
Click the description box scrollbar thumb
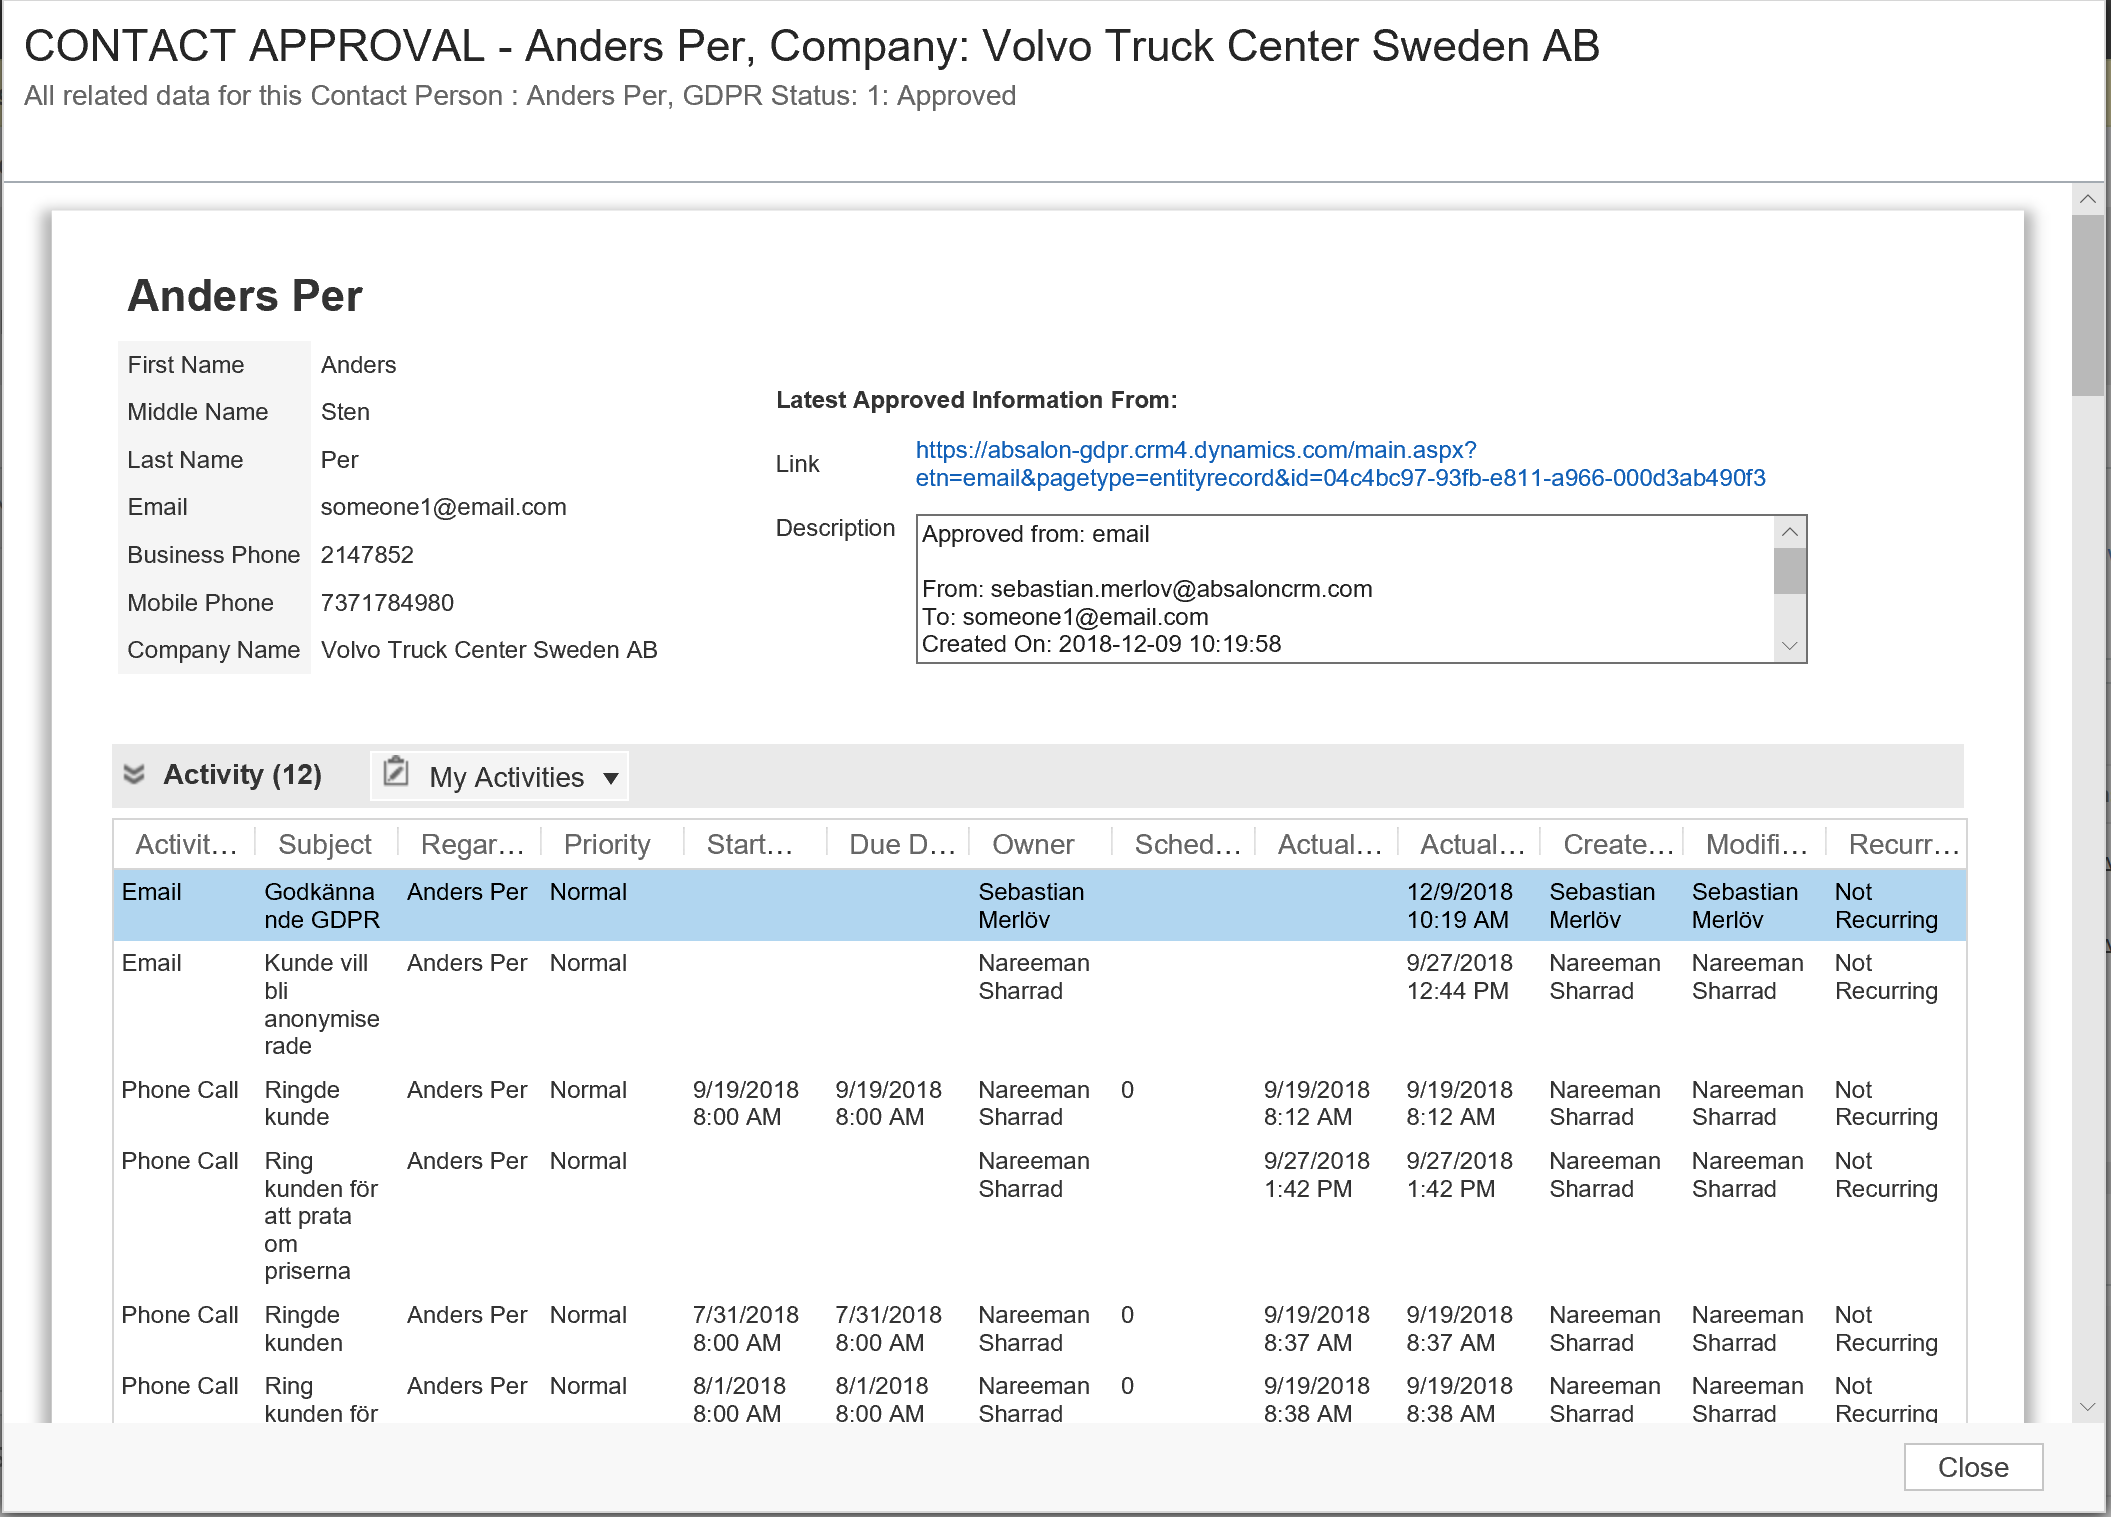[1790, 571]
